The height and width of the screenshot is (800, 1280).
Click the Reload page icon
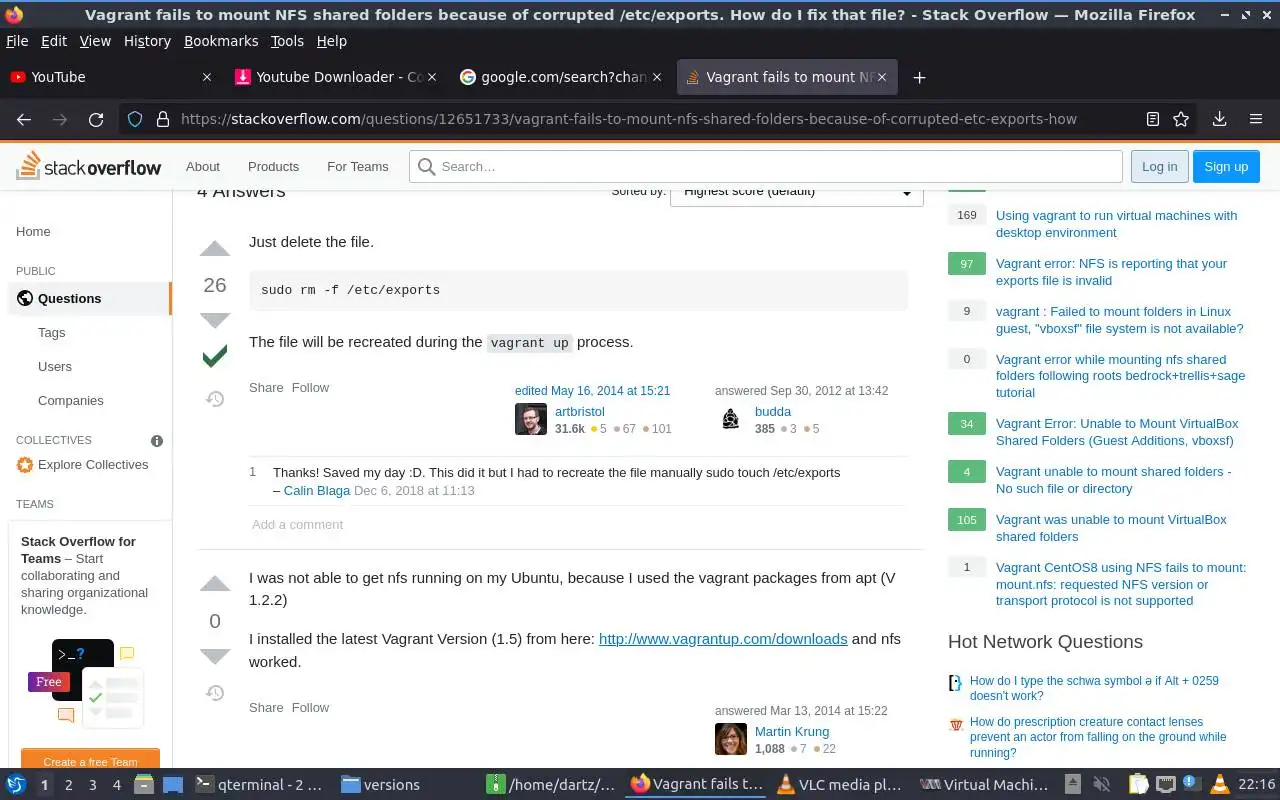point(96,119)
